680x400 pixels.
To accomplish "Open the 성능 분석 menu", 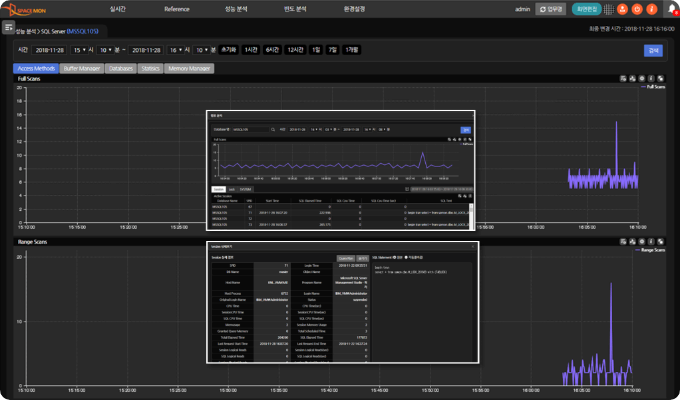I will point(236,9).
